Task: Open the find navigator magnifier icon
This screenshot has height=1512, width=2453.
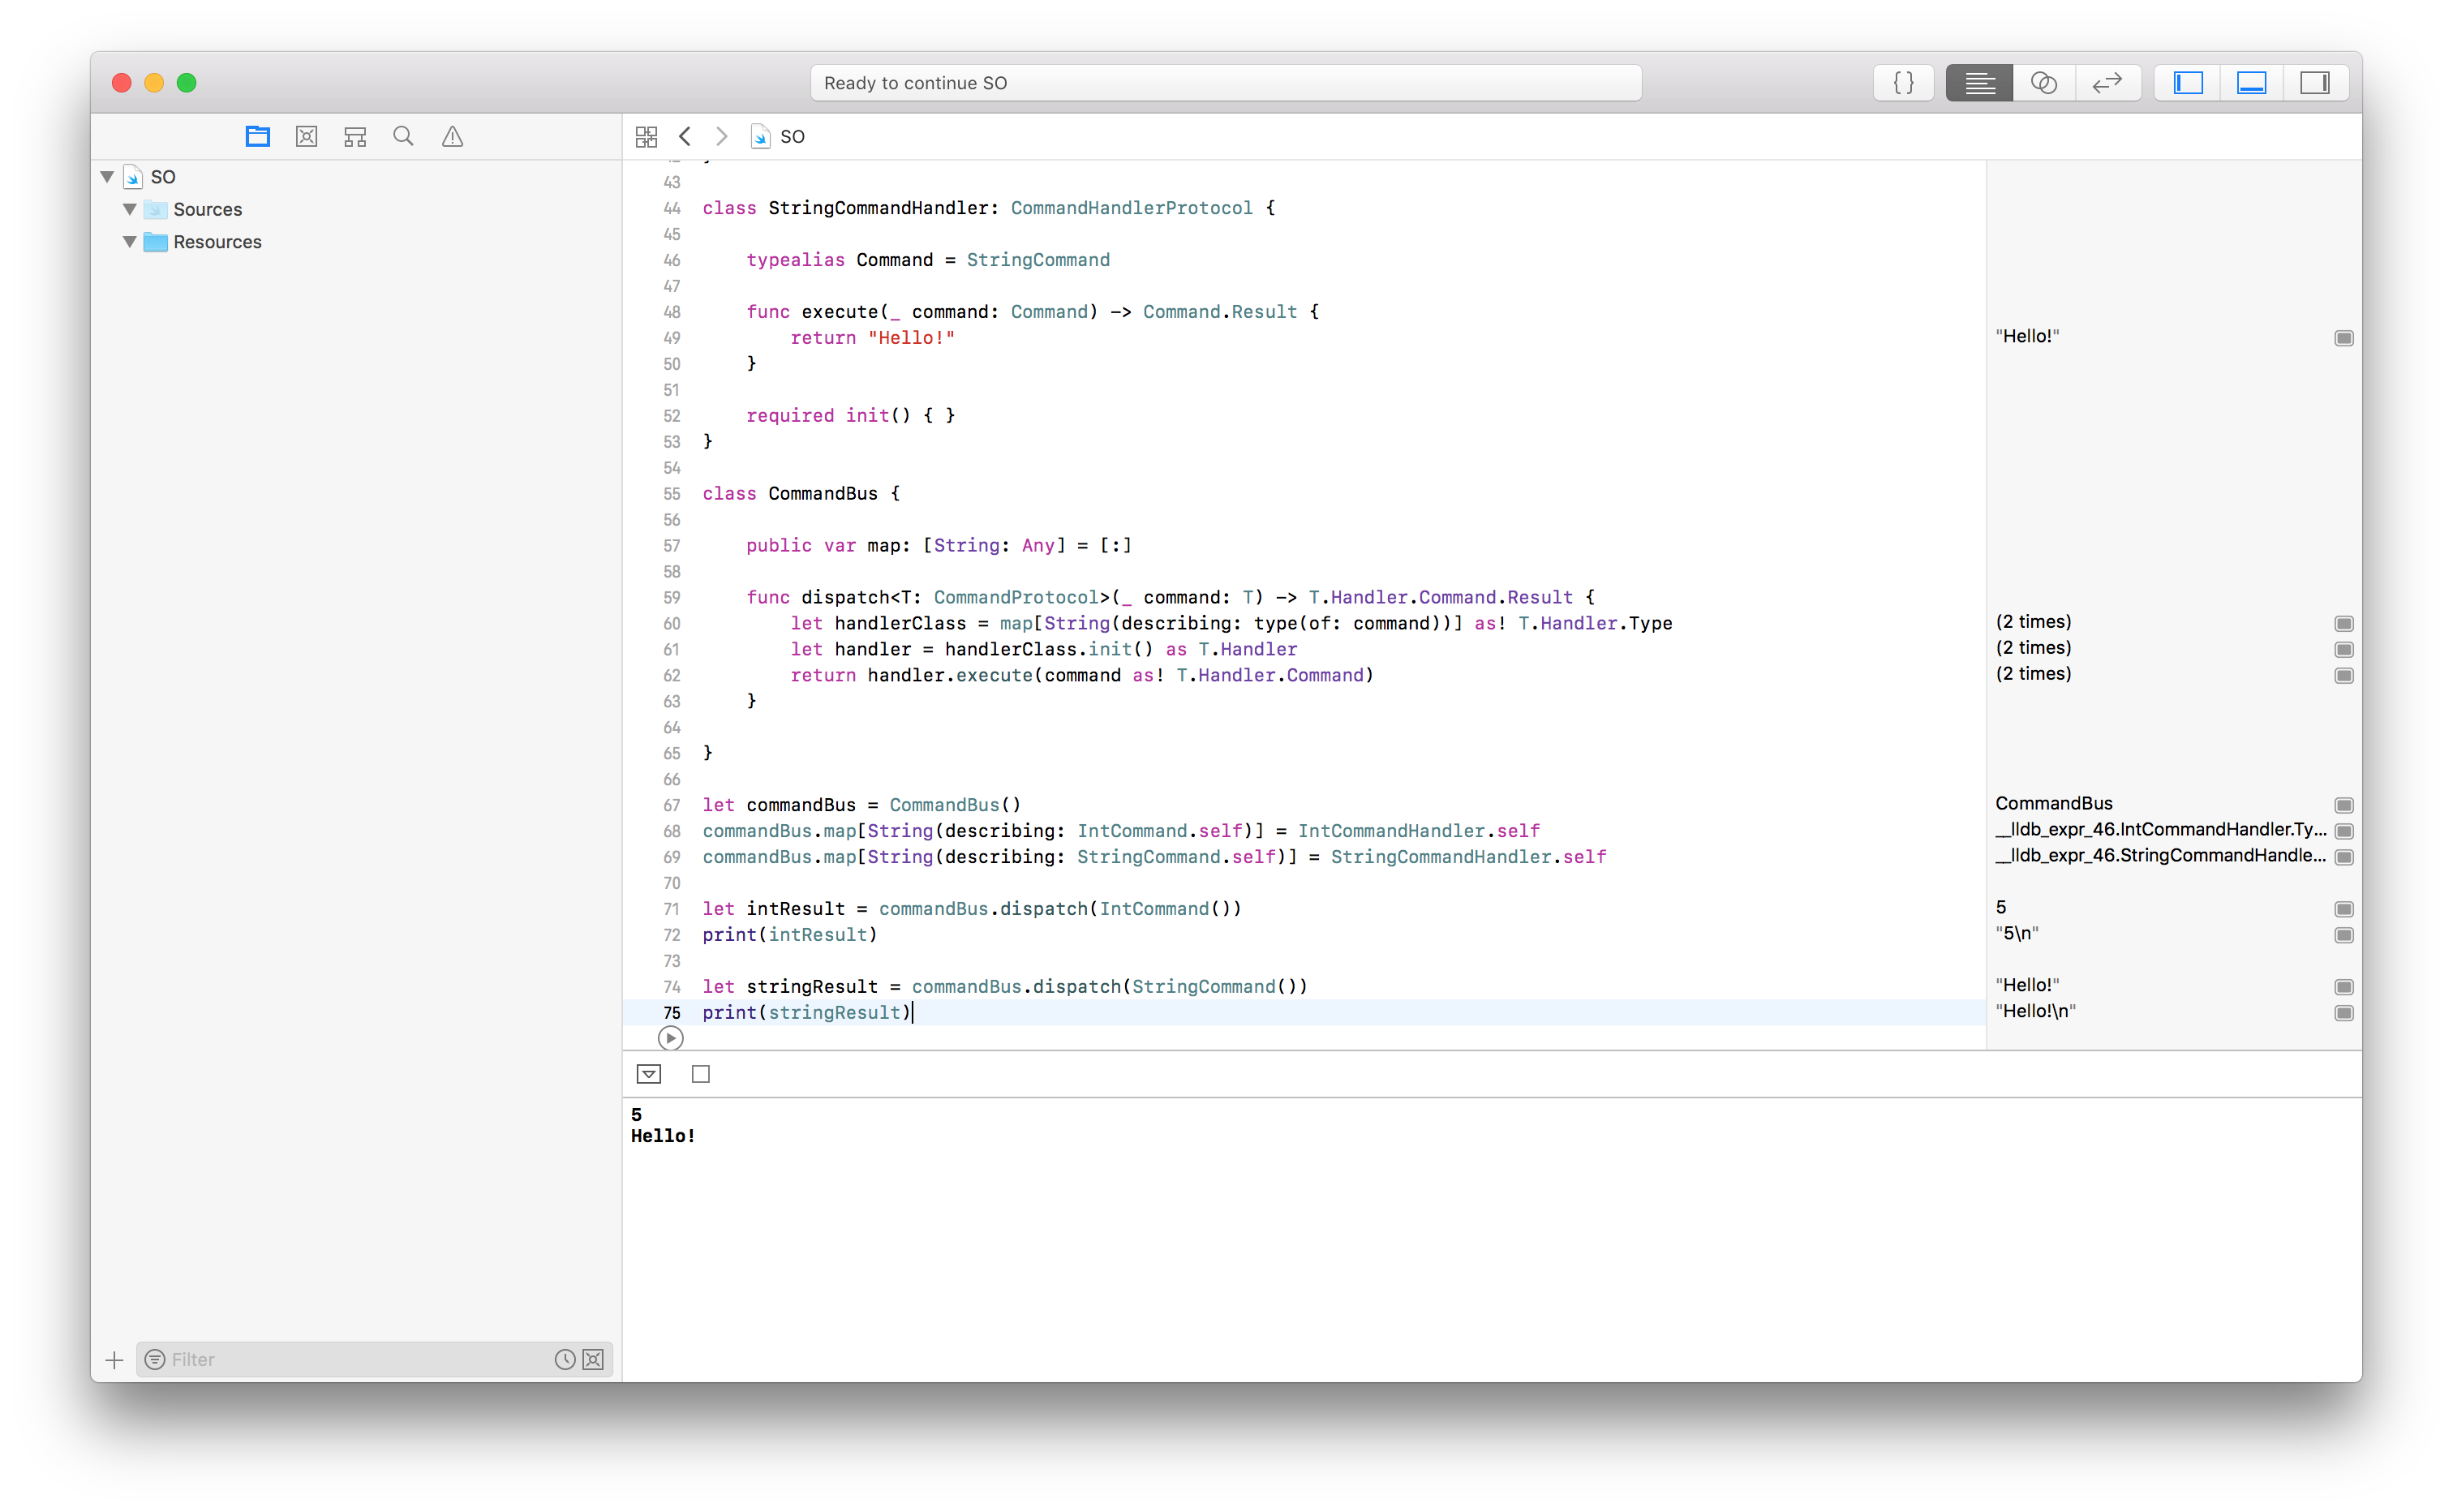Action: [x=403, y=137]
